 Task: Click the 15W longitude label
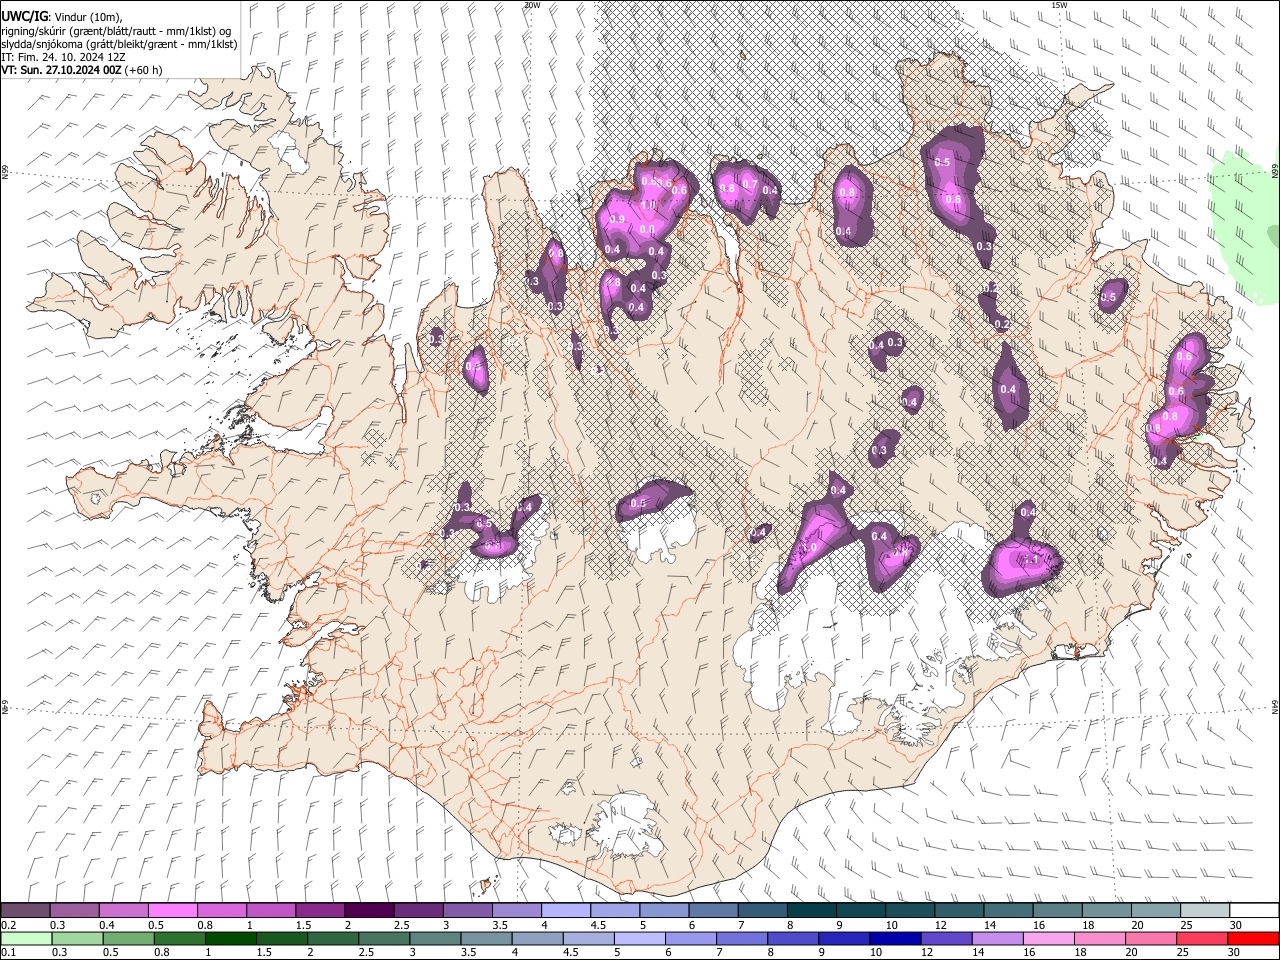click(x=1059, y=5)
